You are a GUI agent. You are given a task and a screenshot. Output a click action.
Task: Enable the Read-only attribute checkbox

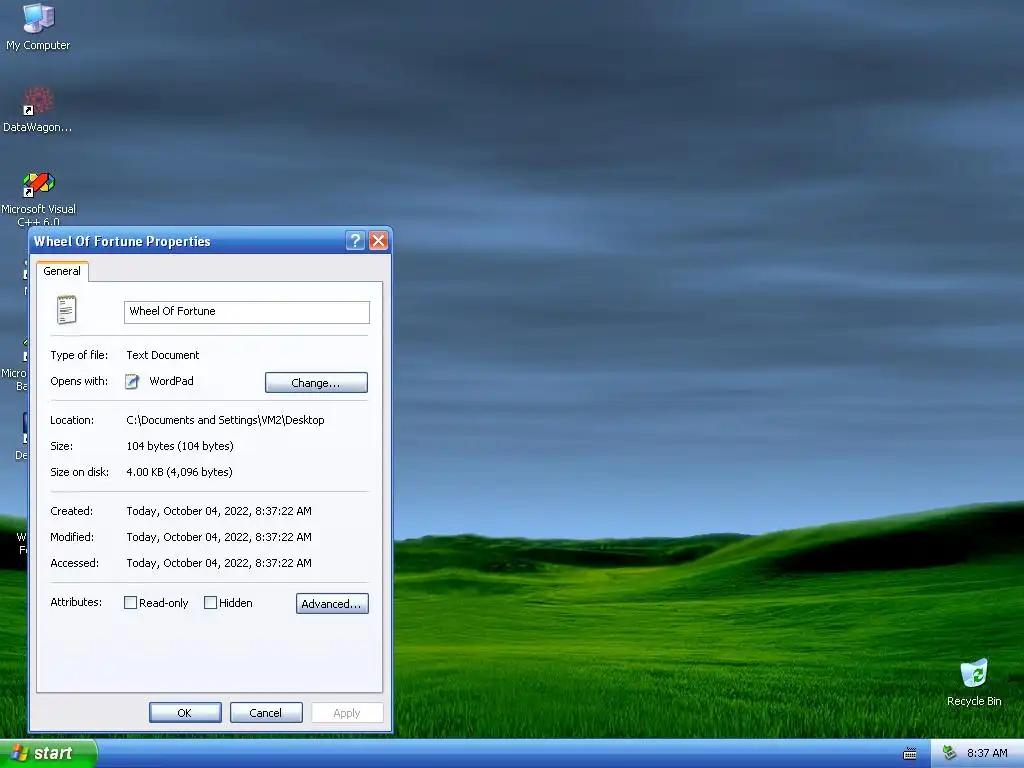[x=131, y=603]
